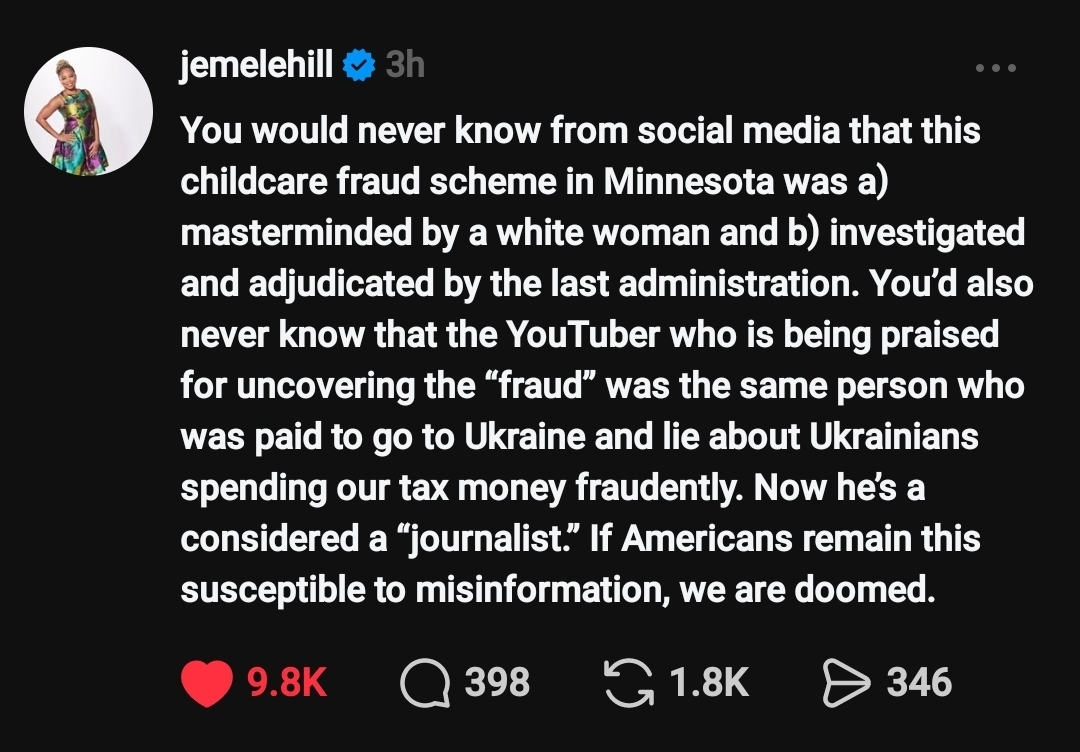Click the 3h timestamp
The height and width of the screenshot is (752, 1080).
(x=405, y=65)
